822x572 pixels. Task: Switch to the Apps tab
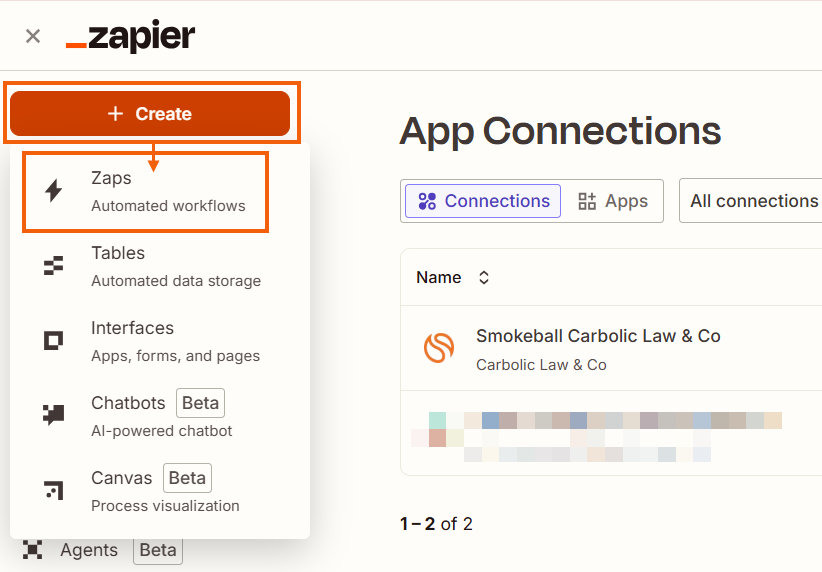(612, 201)
